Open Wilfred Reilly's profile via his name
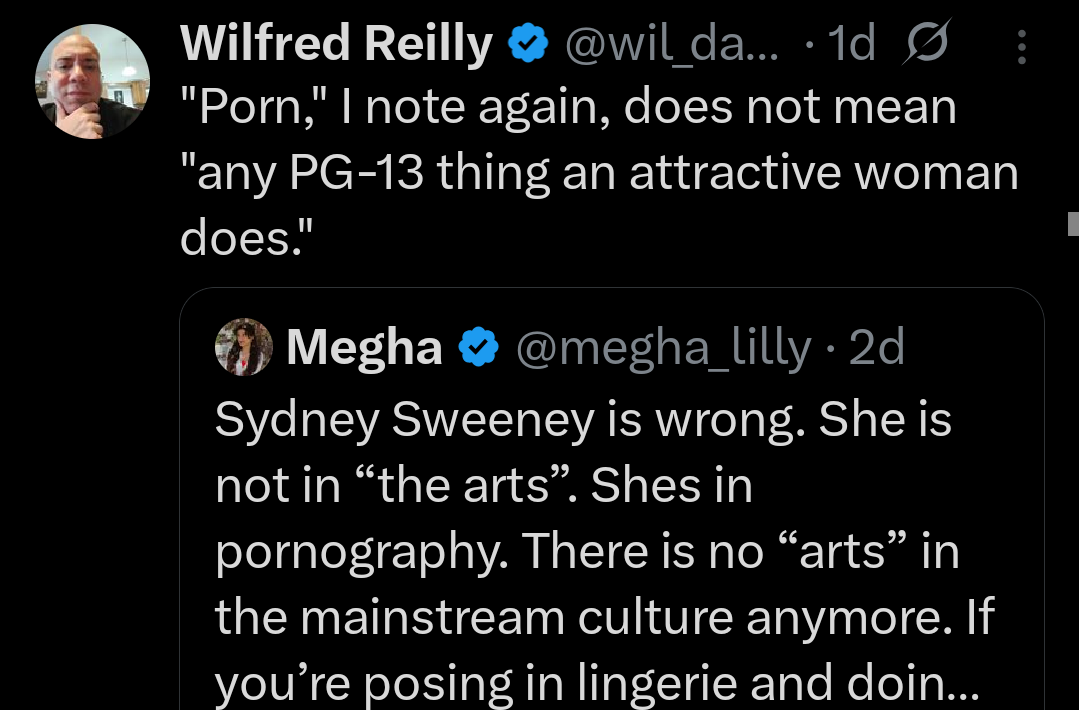Image resolution: width=1079 pixels, height=710 pixels. pyautogui.click(x=335, y=42)
